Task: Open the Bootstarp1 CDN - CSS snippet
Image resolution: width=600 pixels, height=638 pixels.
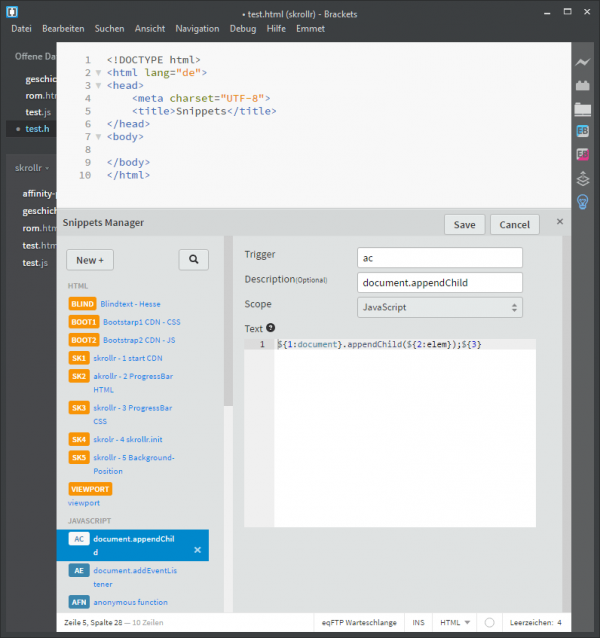Action: coord(142,322)
